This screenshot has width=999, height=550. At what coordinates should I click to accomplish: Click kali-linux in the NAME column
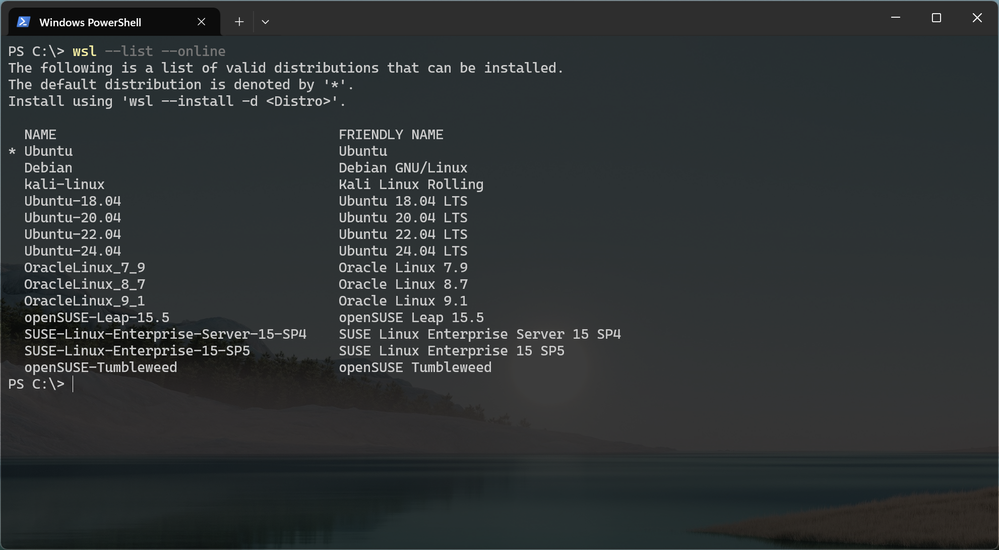[x=64, y=184]
